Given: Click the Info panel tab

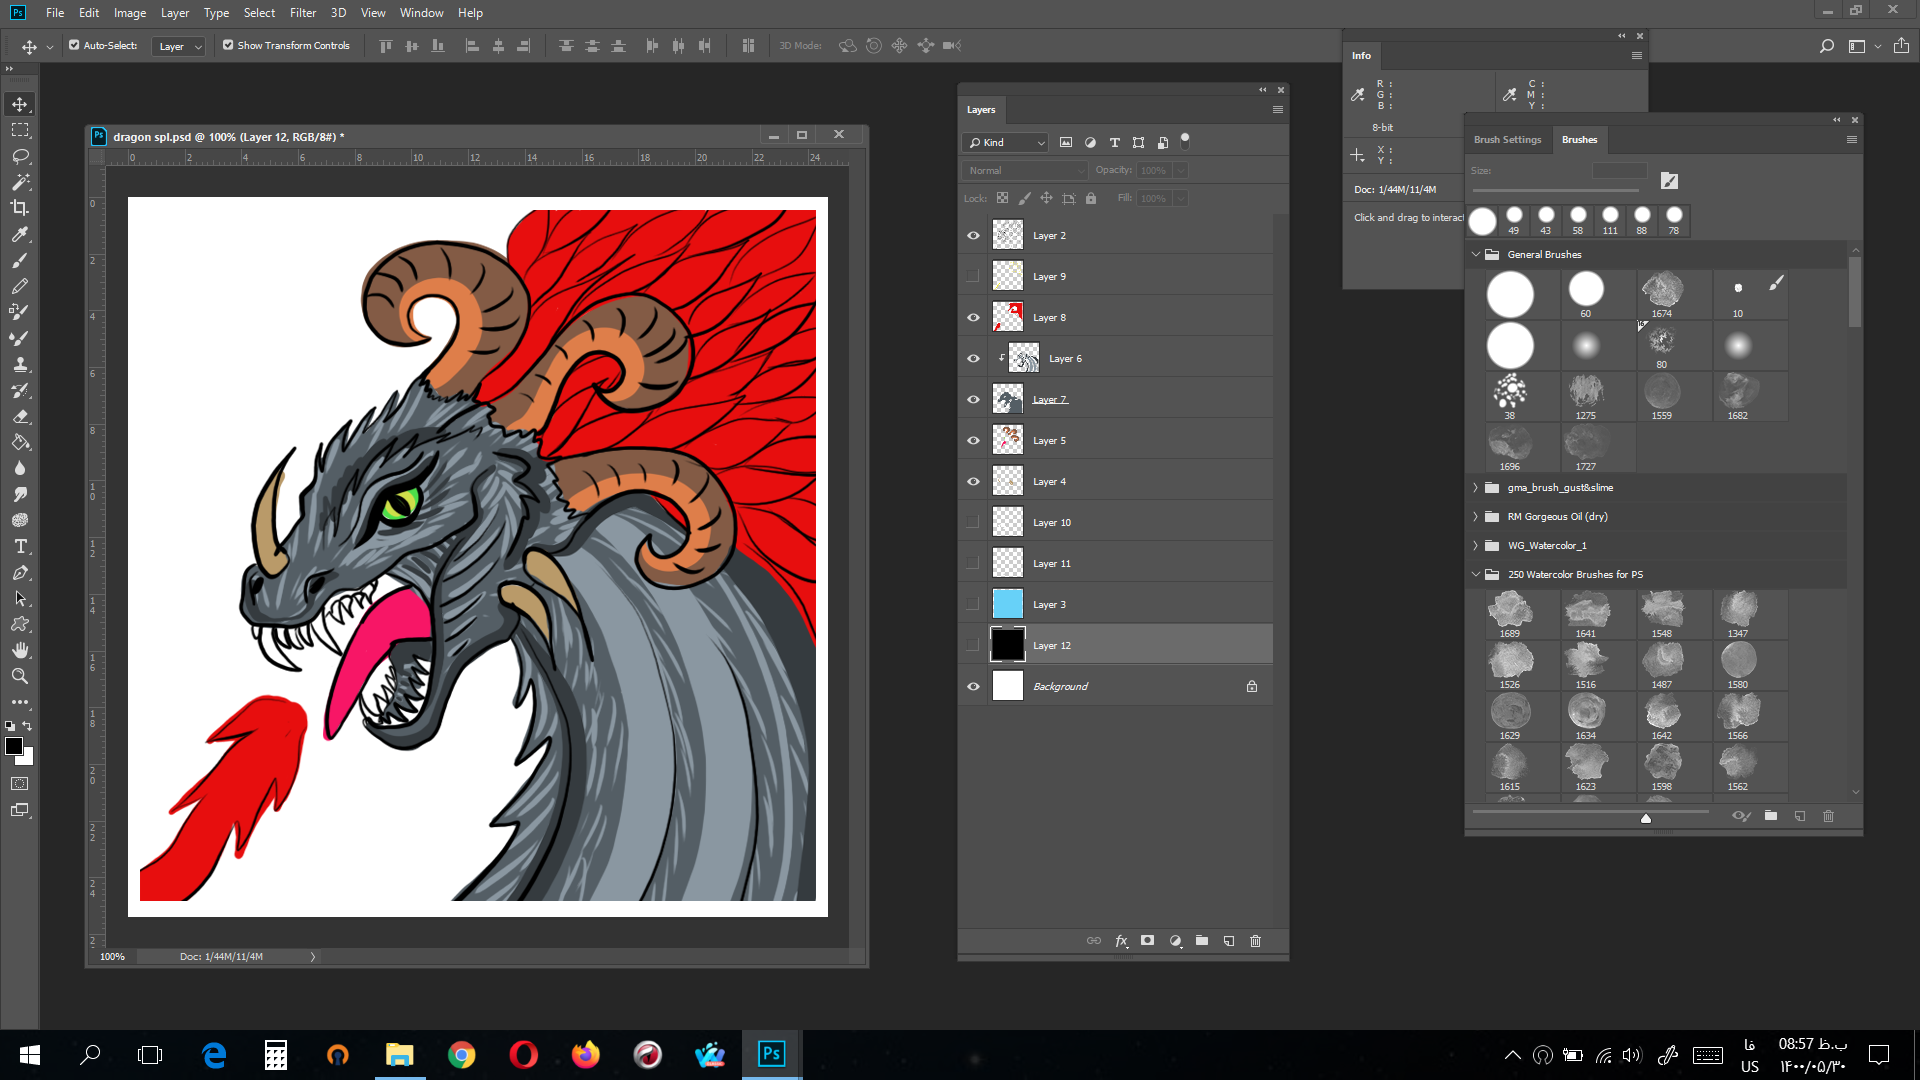Looking at the screenshot, I should coord(1361,56).
